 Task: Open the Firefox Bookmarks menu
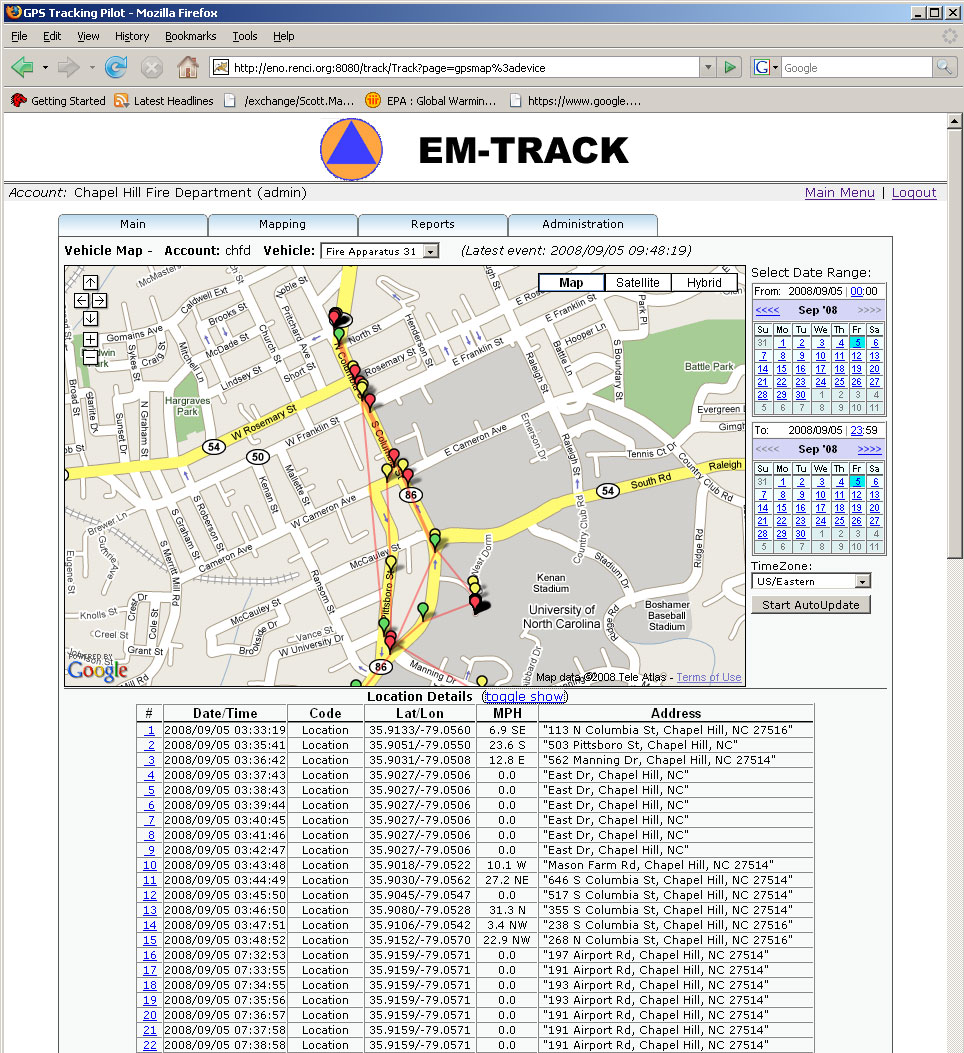190,36
